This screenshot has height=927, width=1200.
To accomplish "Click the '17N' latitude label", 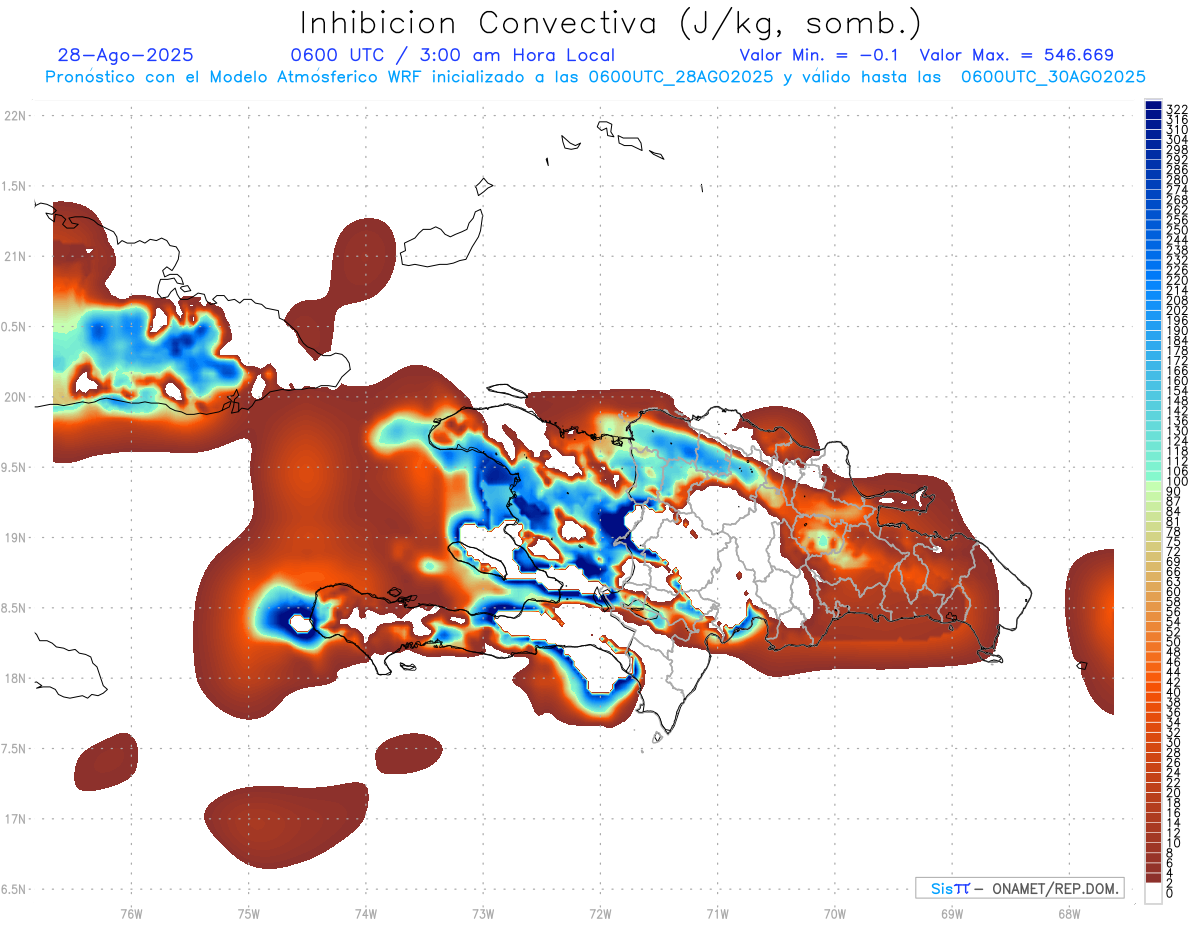I will coord(14,819).
